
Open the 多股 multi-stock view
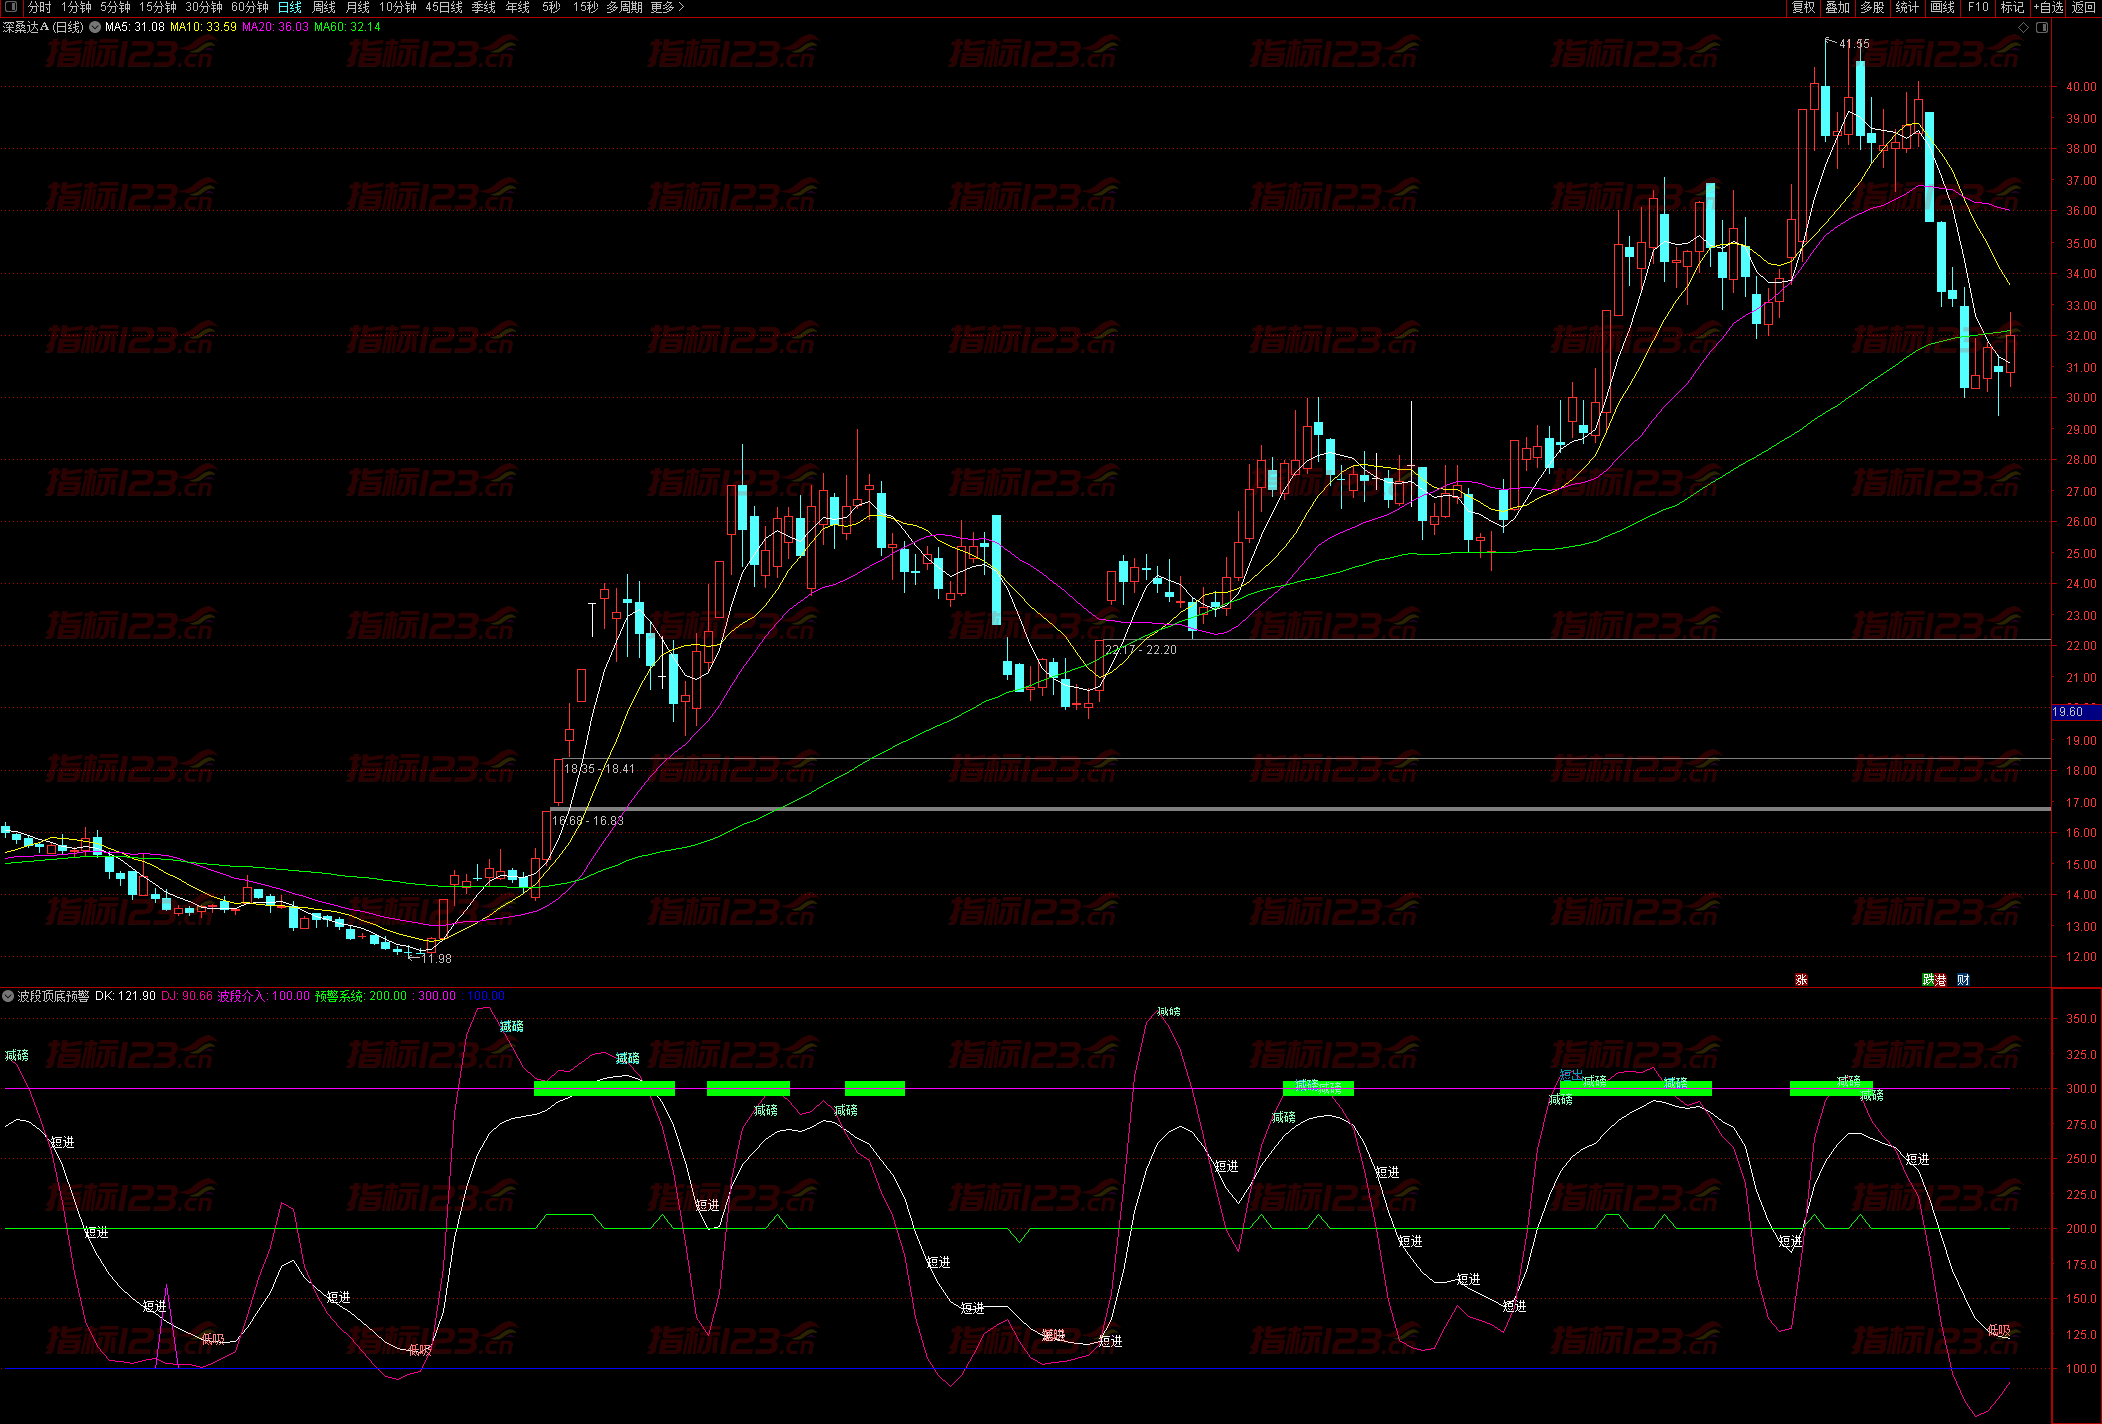pos(1872,7)
